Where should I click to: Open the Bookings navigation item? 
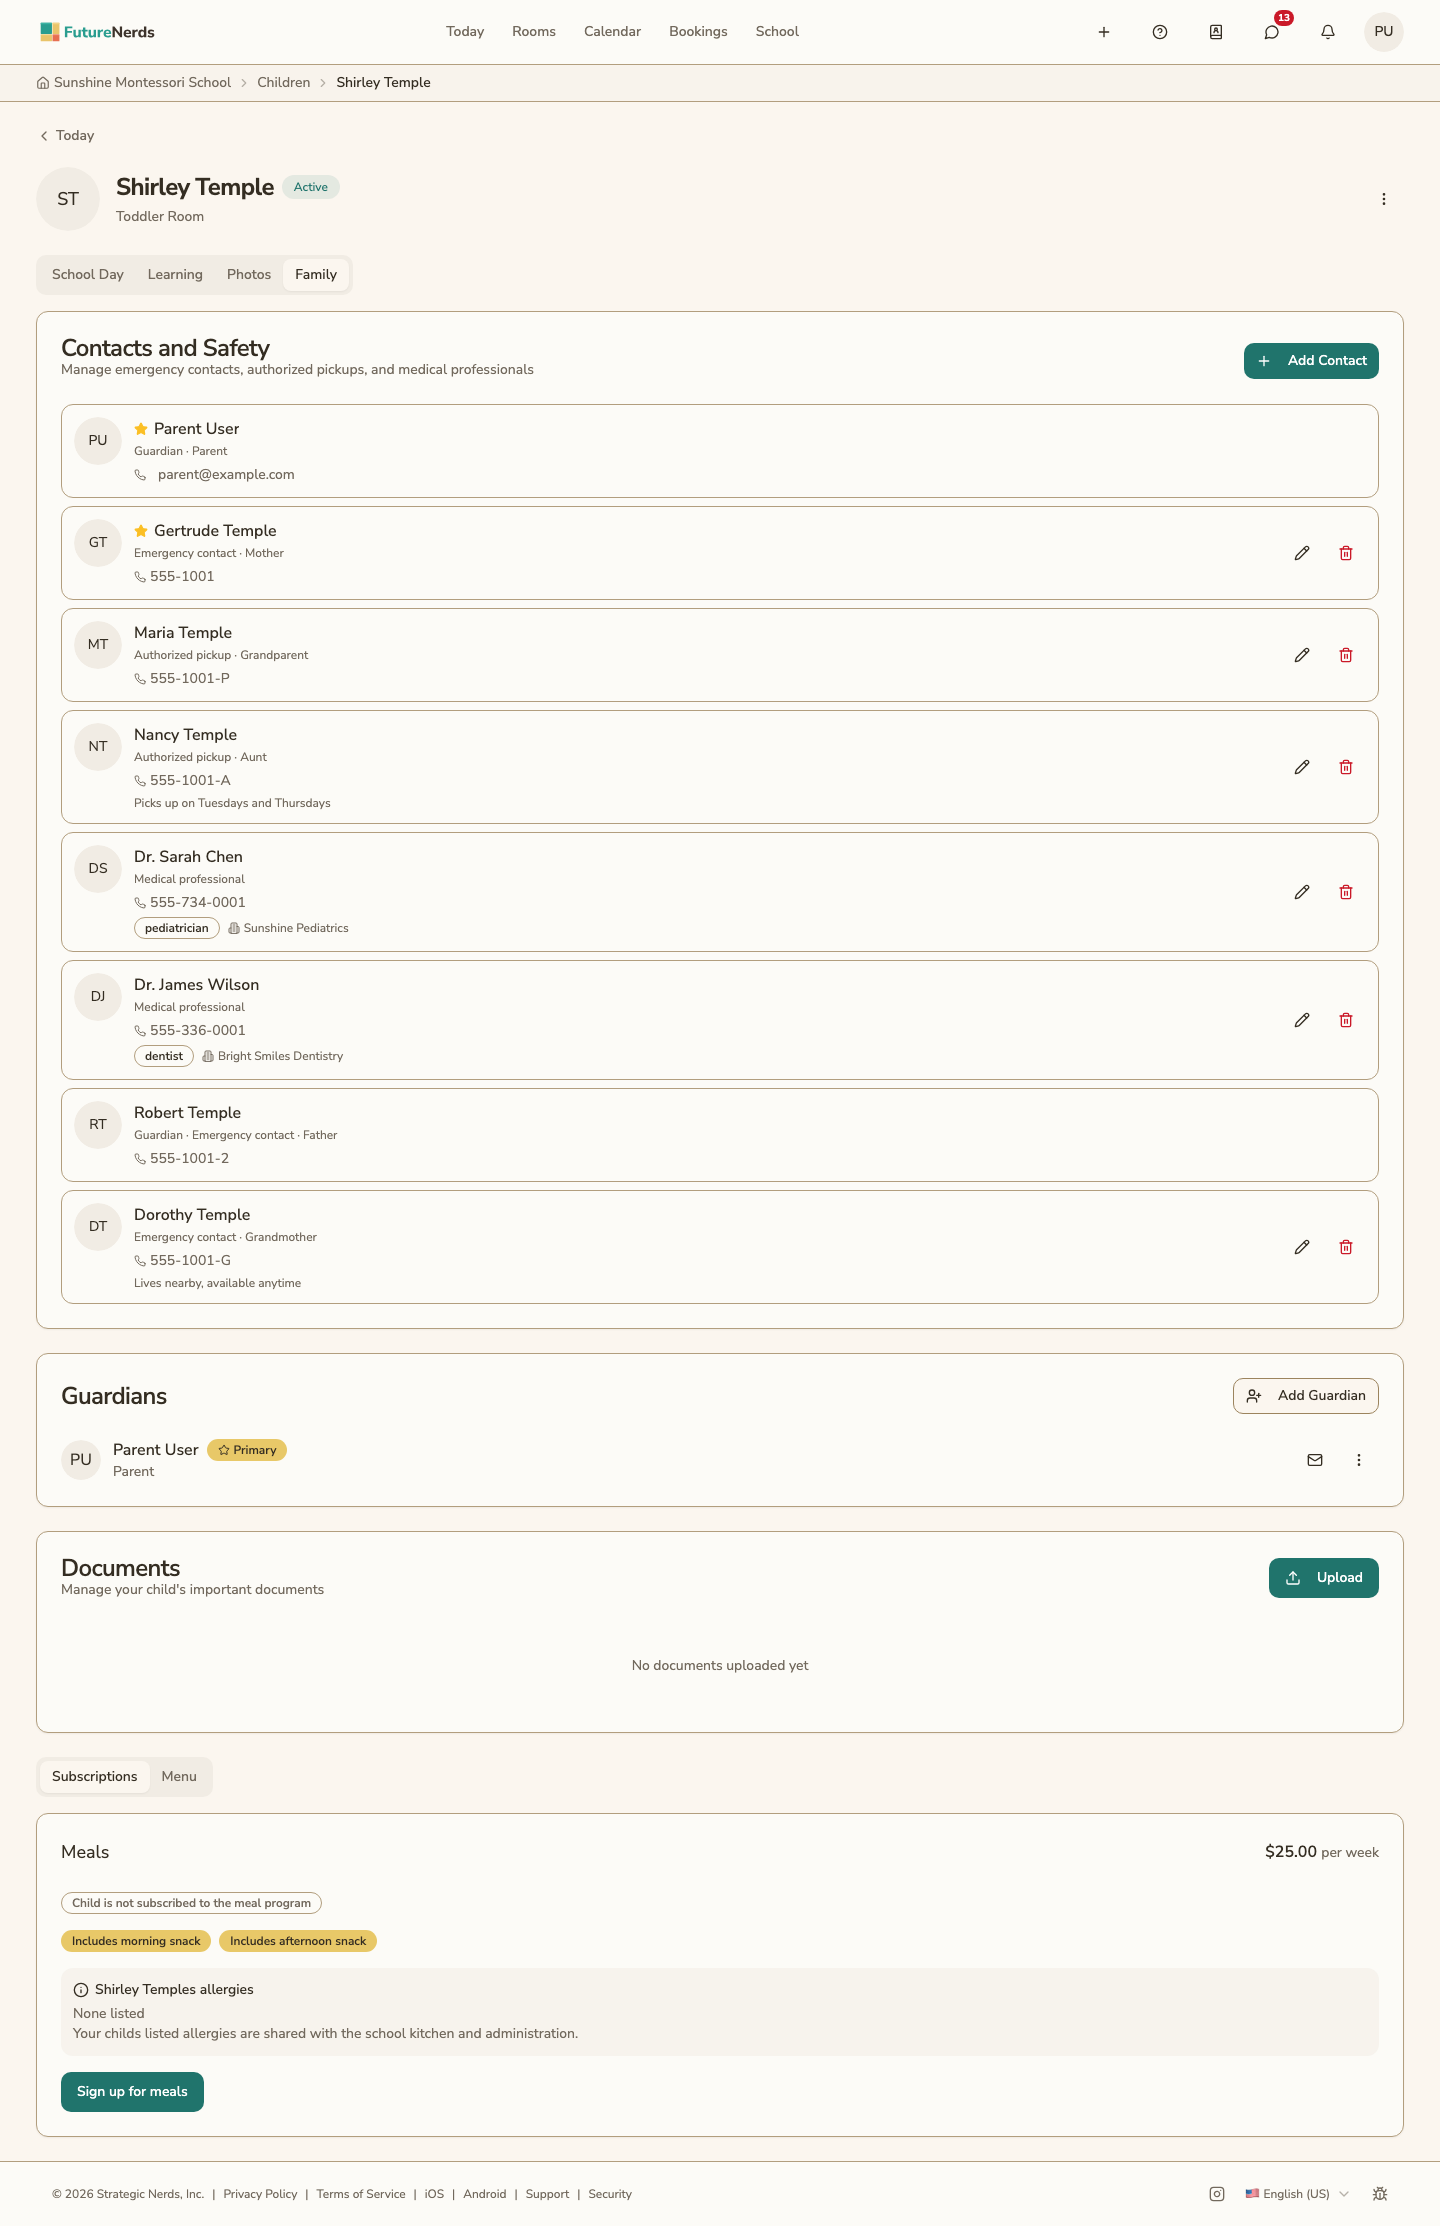(x=698, y=32)
